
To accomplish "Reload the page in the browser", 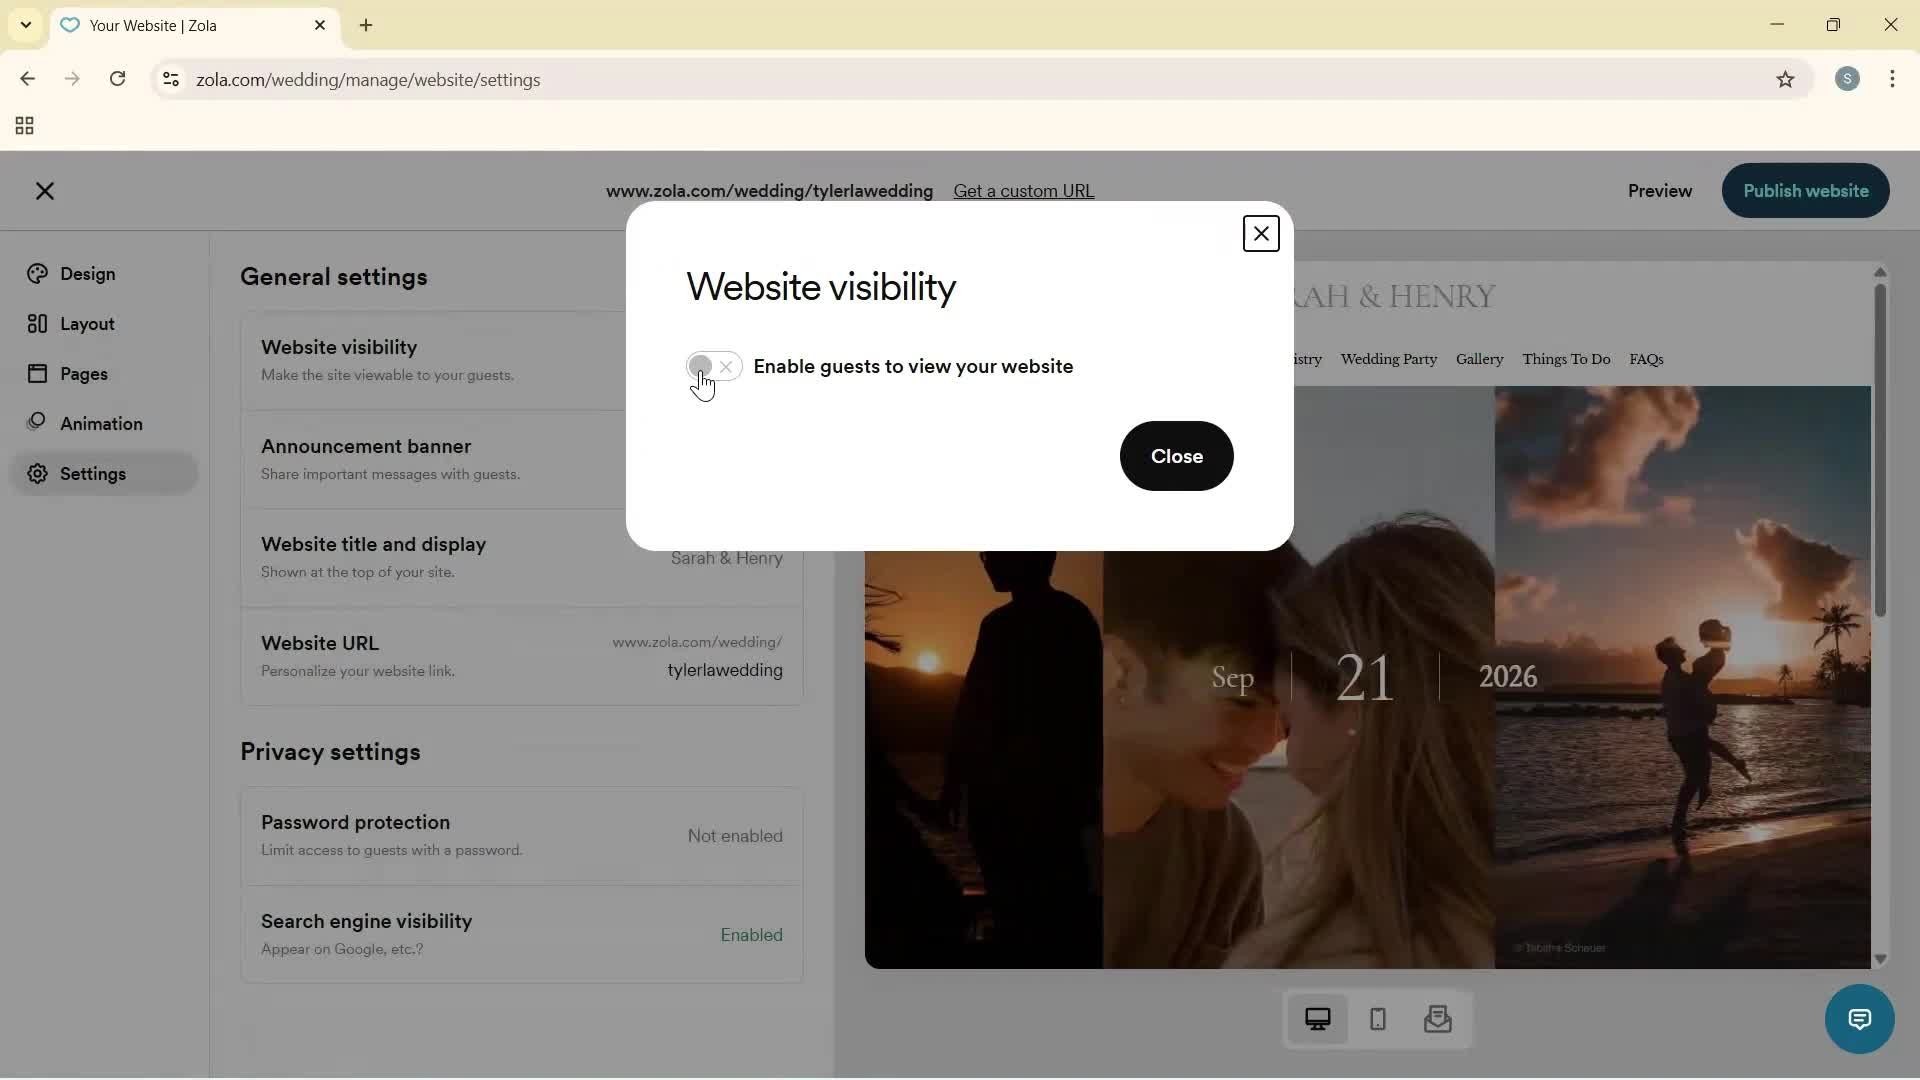I will tap(117, 79).
